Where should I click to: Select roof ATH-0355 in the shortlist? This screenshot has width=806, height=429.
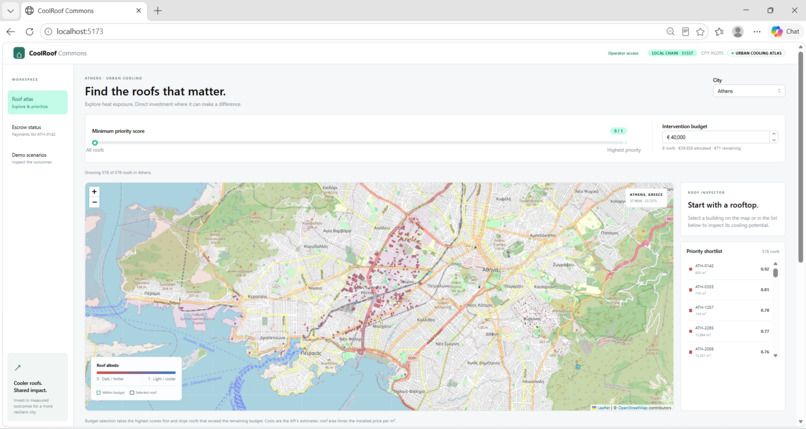(x=729, y=290)
